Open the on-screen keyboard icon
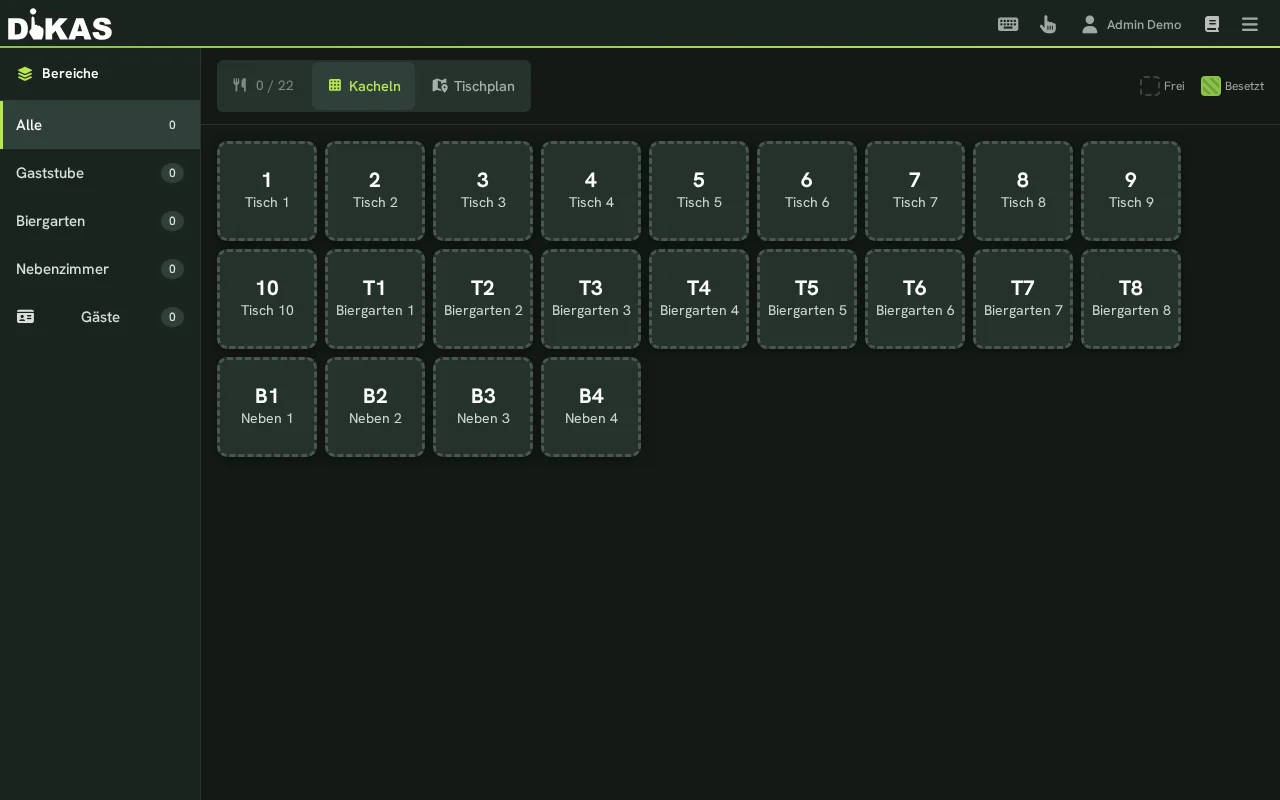The height and width of the screenshot is (800, 1280). pos(1008,24)
